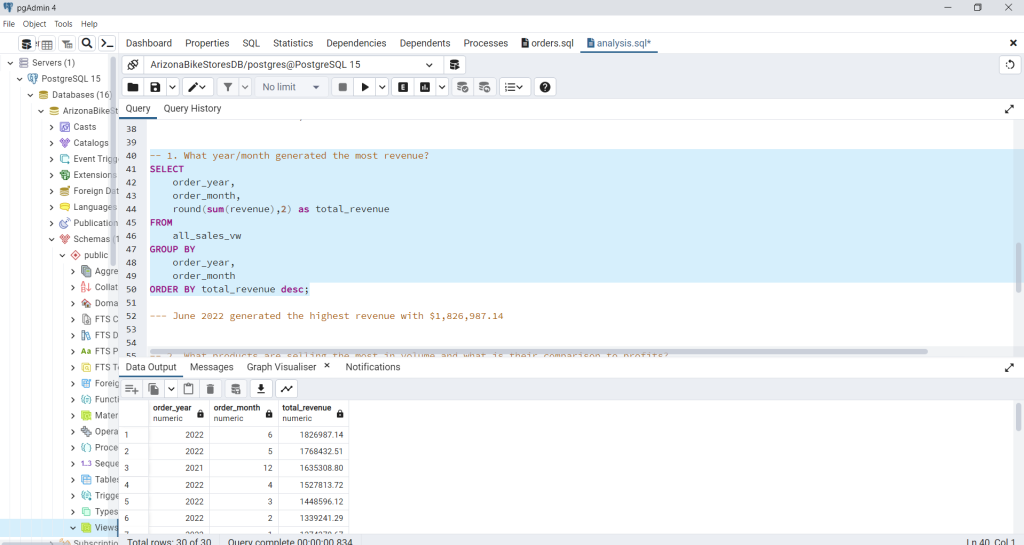Viewport: 1024px width, 545px height.
Task: Click the Help question mark icon
Action: (x=545, y=87)
